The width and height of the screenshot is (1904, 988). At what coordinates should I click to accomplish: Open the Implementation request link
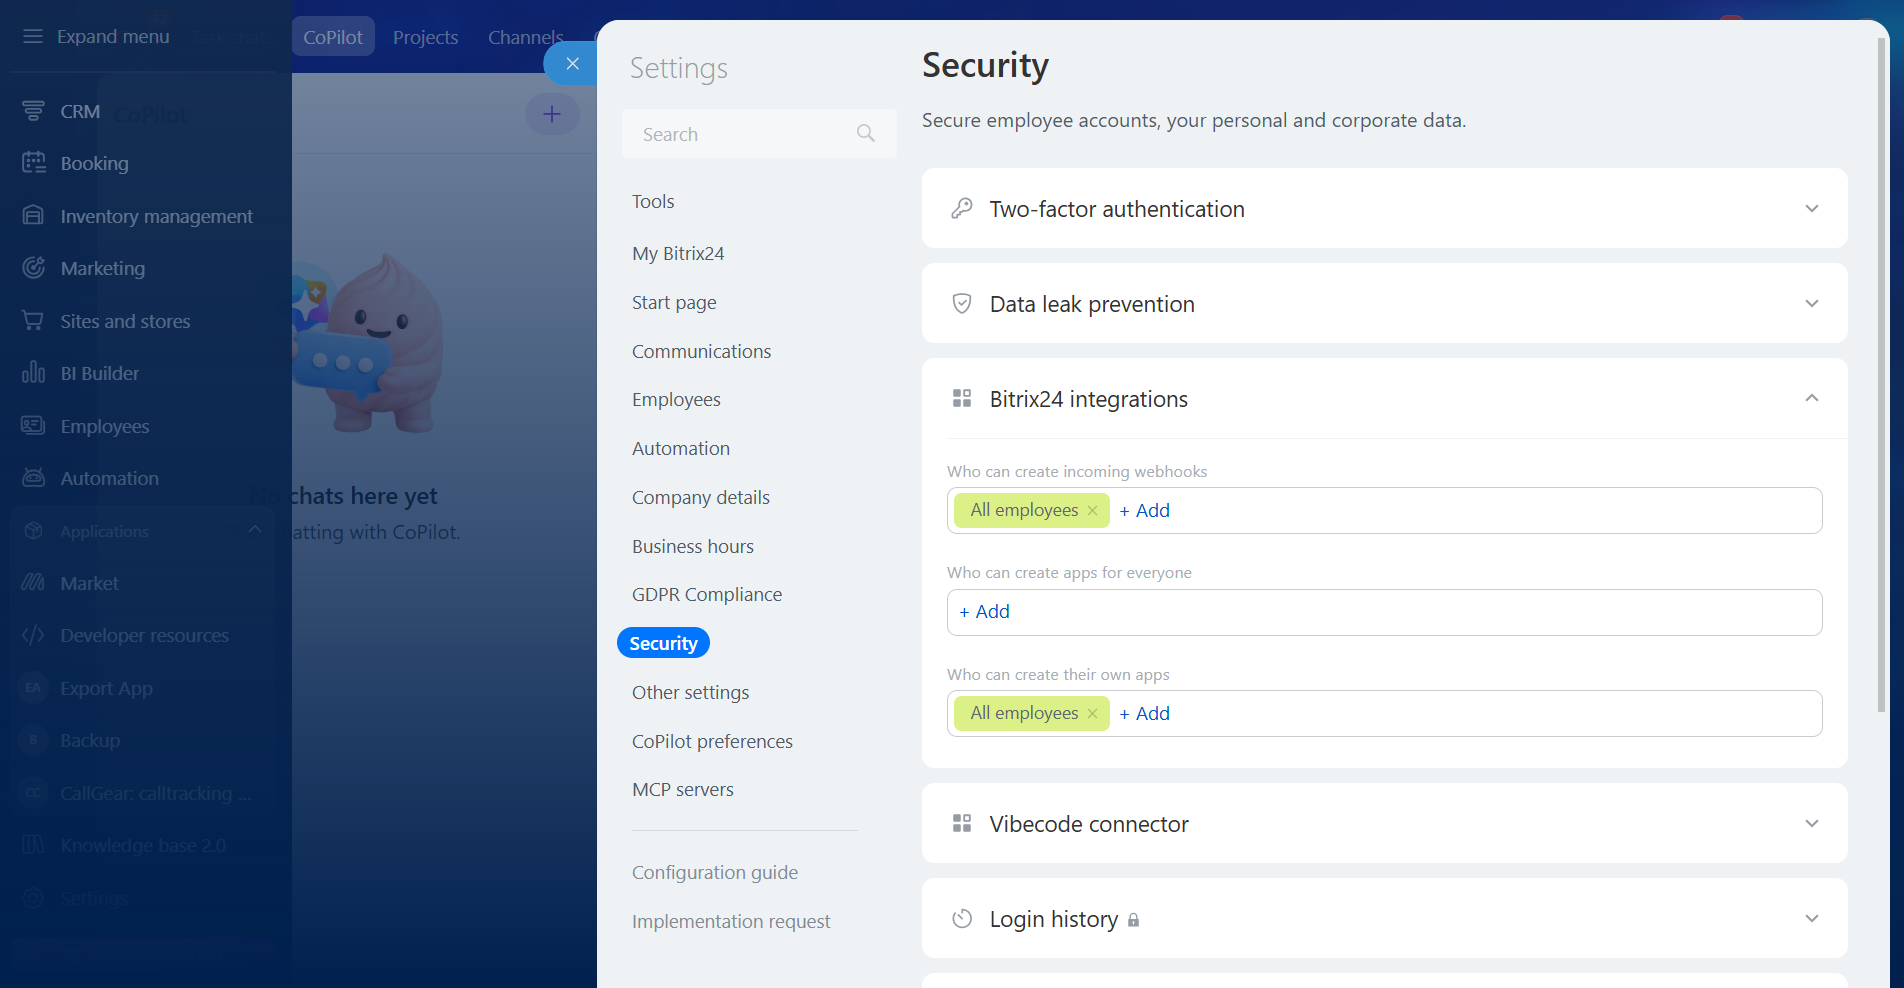[731, 921]
